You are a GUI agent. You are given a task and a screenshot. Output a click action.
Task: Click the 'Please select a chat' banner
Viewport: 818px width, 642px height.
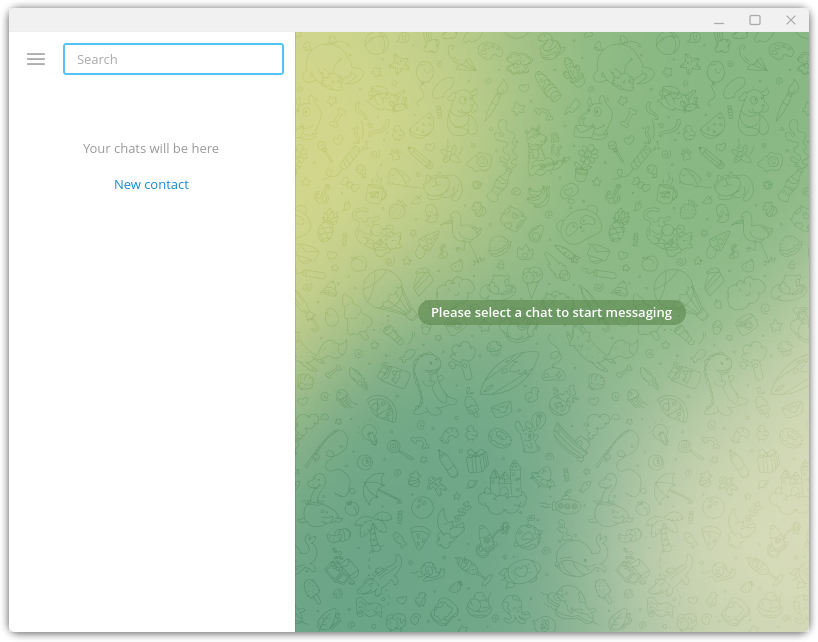pos(551,312)
